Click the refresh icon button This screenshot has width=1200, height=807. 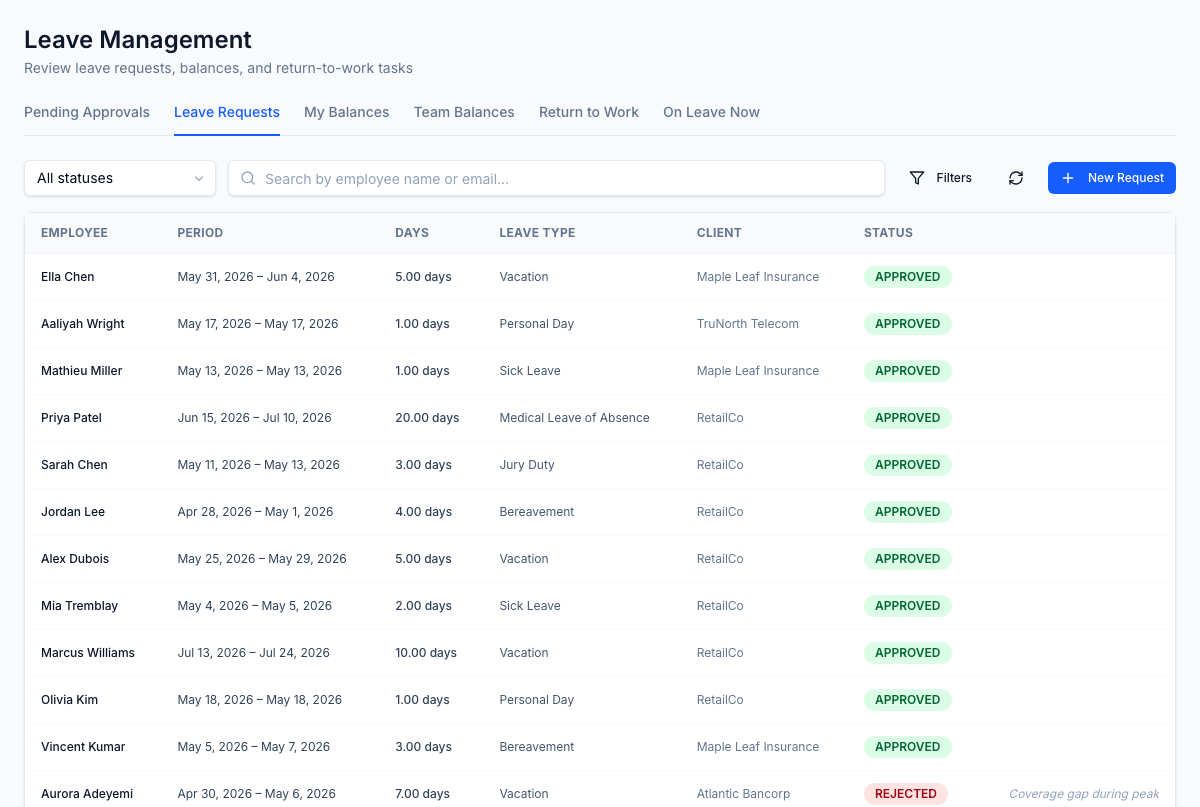point(1016,178)
